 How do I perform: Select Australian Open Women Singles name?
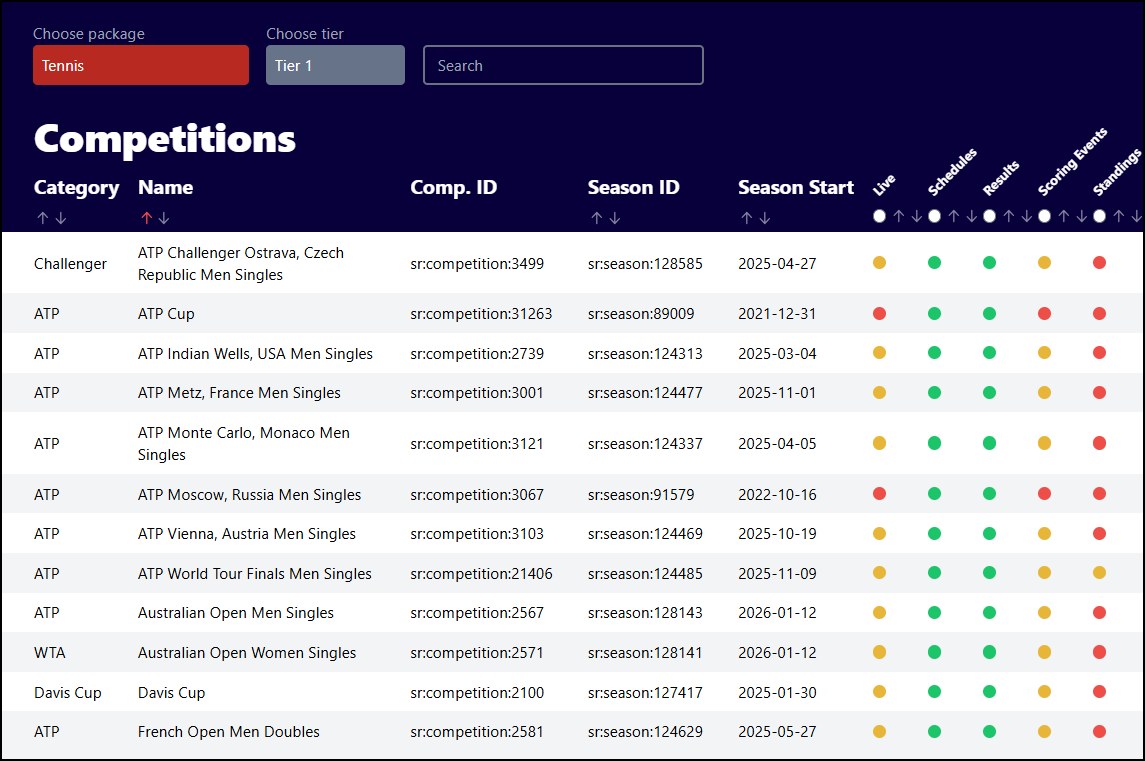tap(247, 653)
